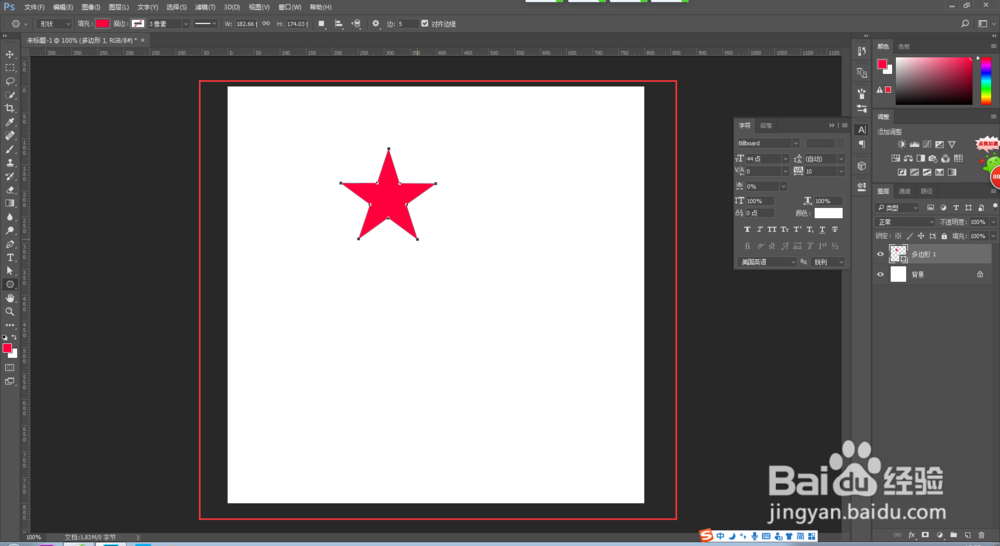Select the Hand tool

10,298
